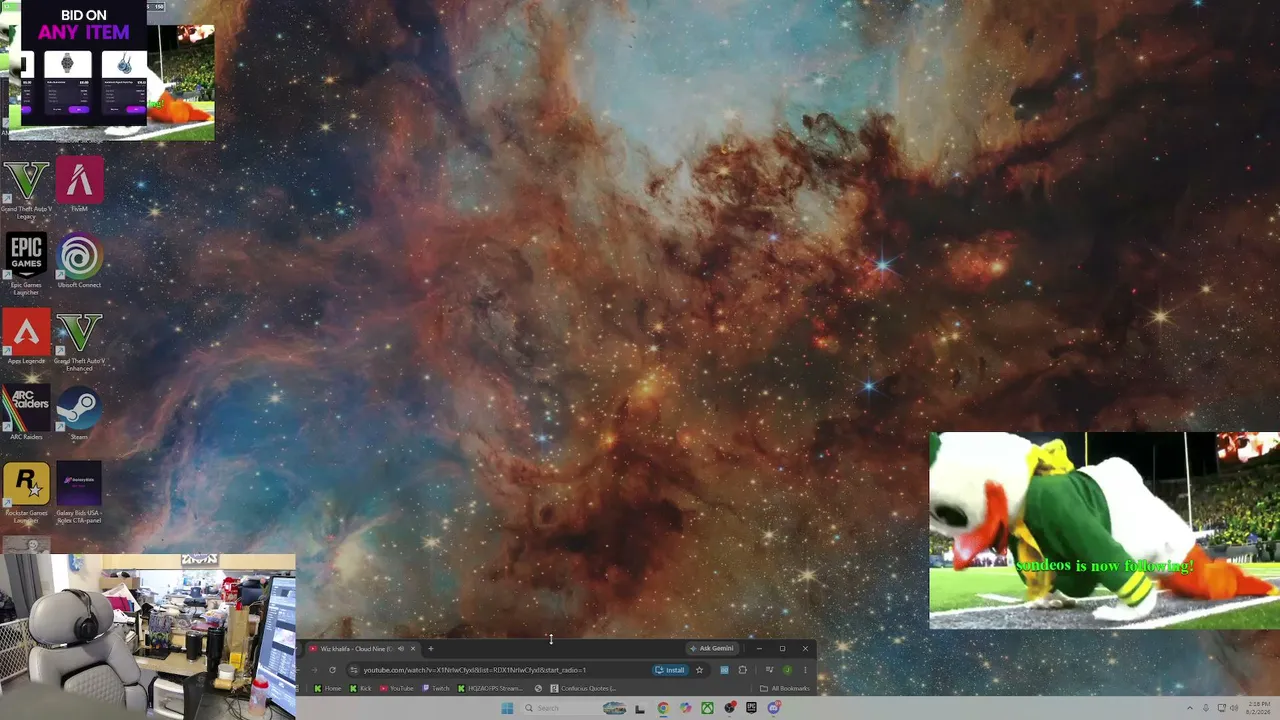Click Install for the YouTube app

coord(670,670)
